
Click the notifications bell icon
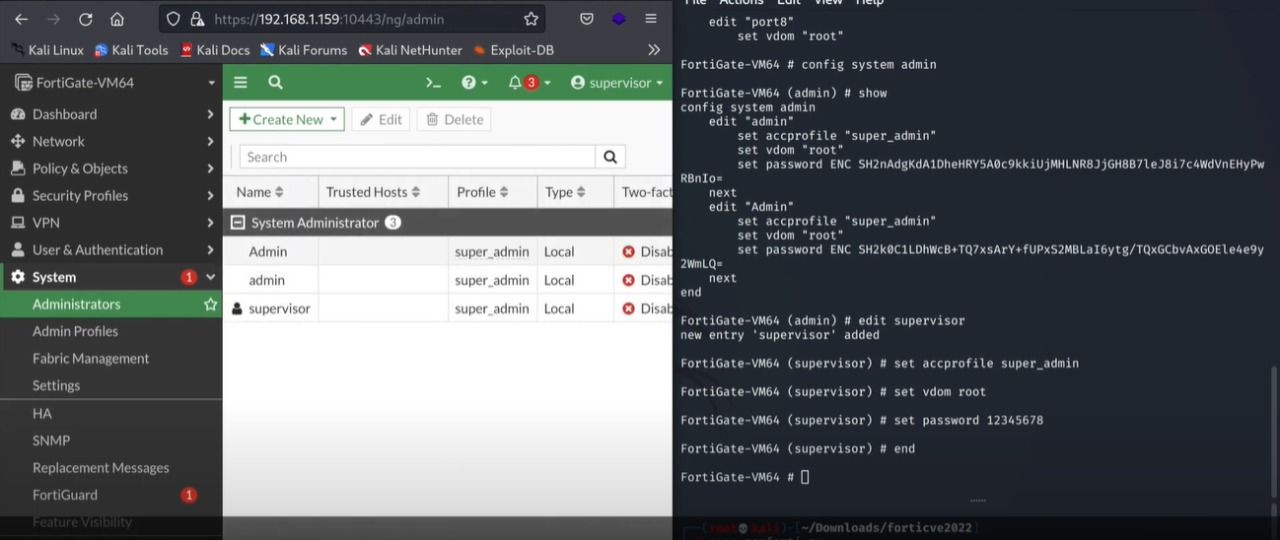tap(515, 83)
